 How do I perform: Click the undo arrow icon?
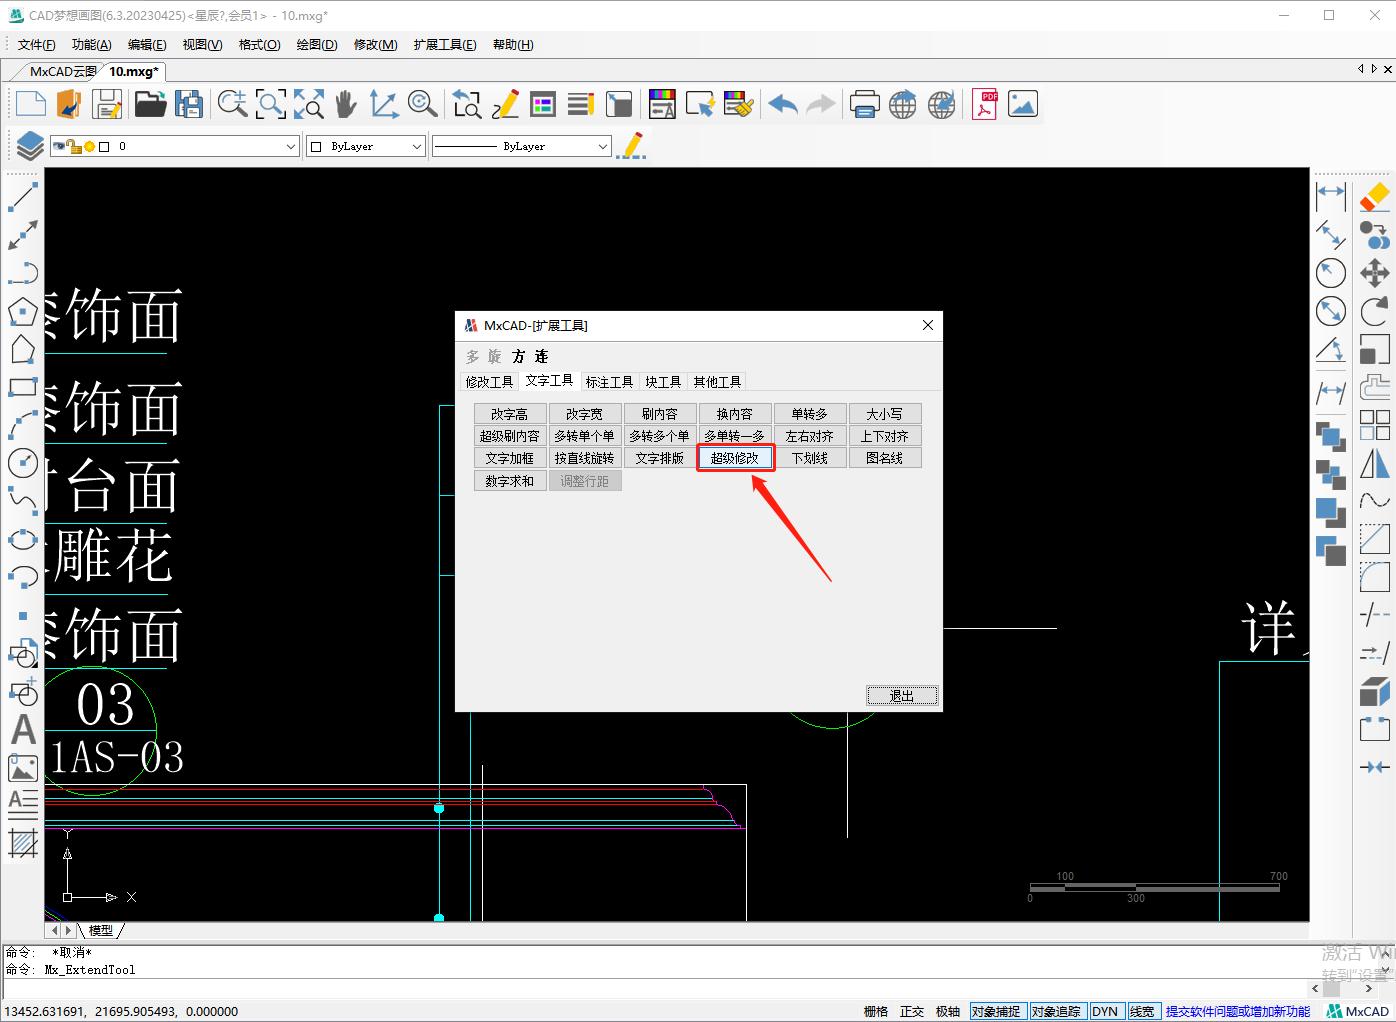783,104
